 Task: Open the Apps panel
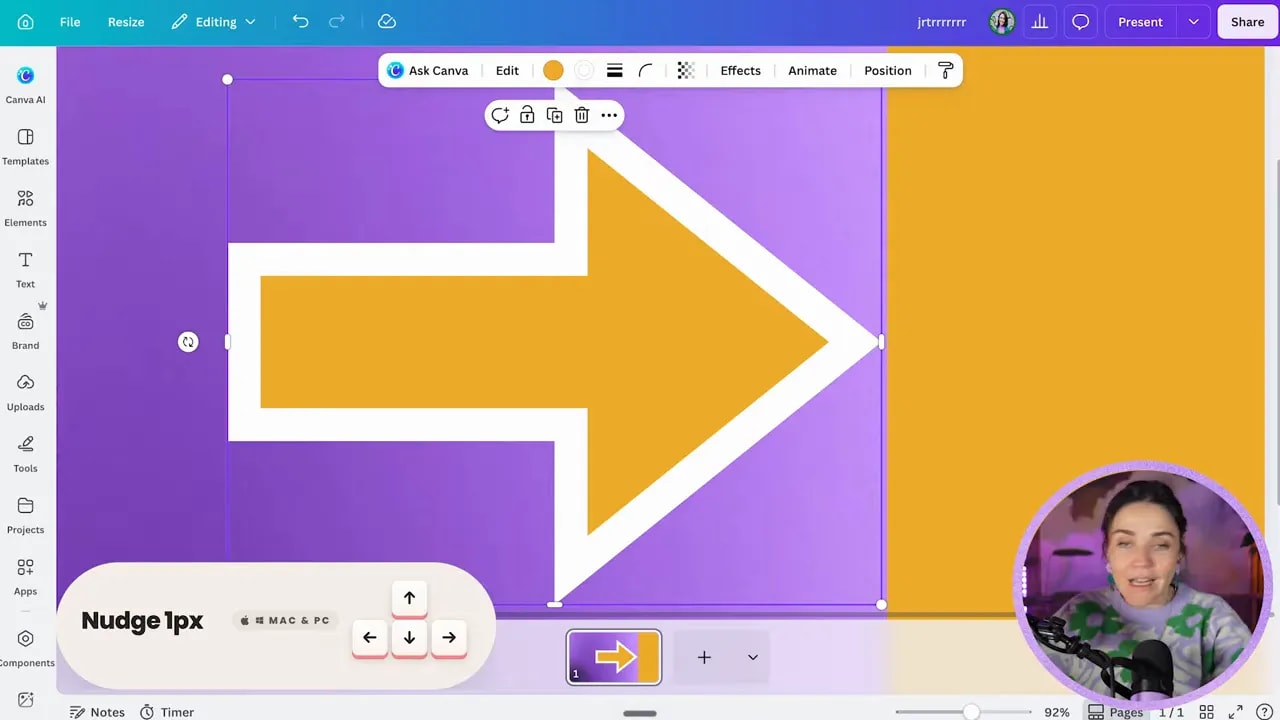[26, 577]
